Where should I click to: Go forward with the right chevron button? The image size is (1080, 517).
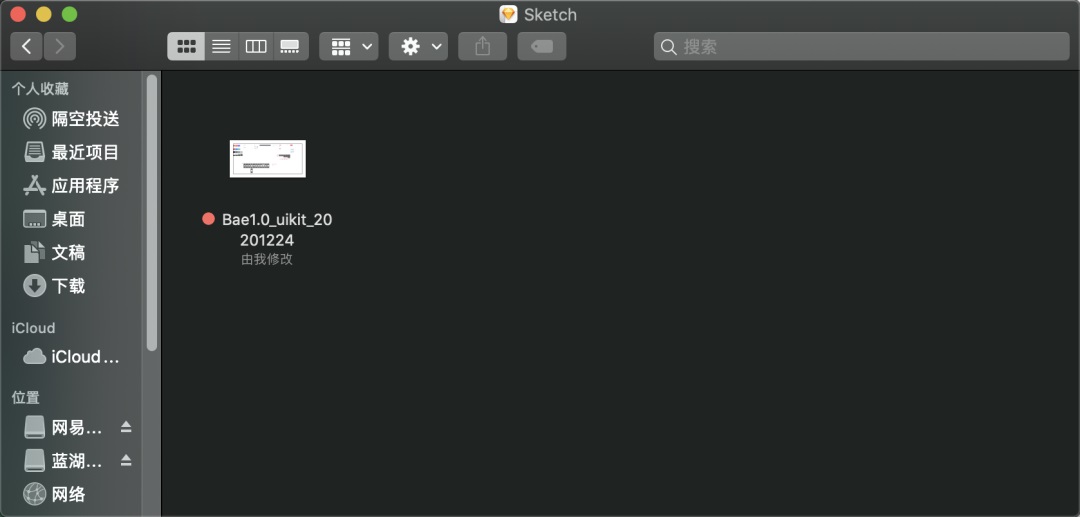coord(60,46)
